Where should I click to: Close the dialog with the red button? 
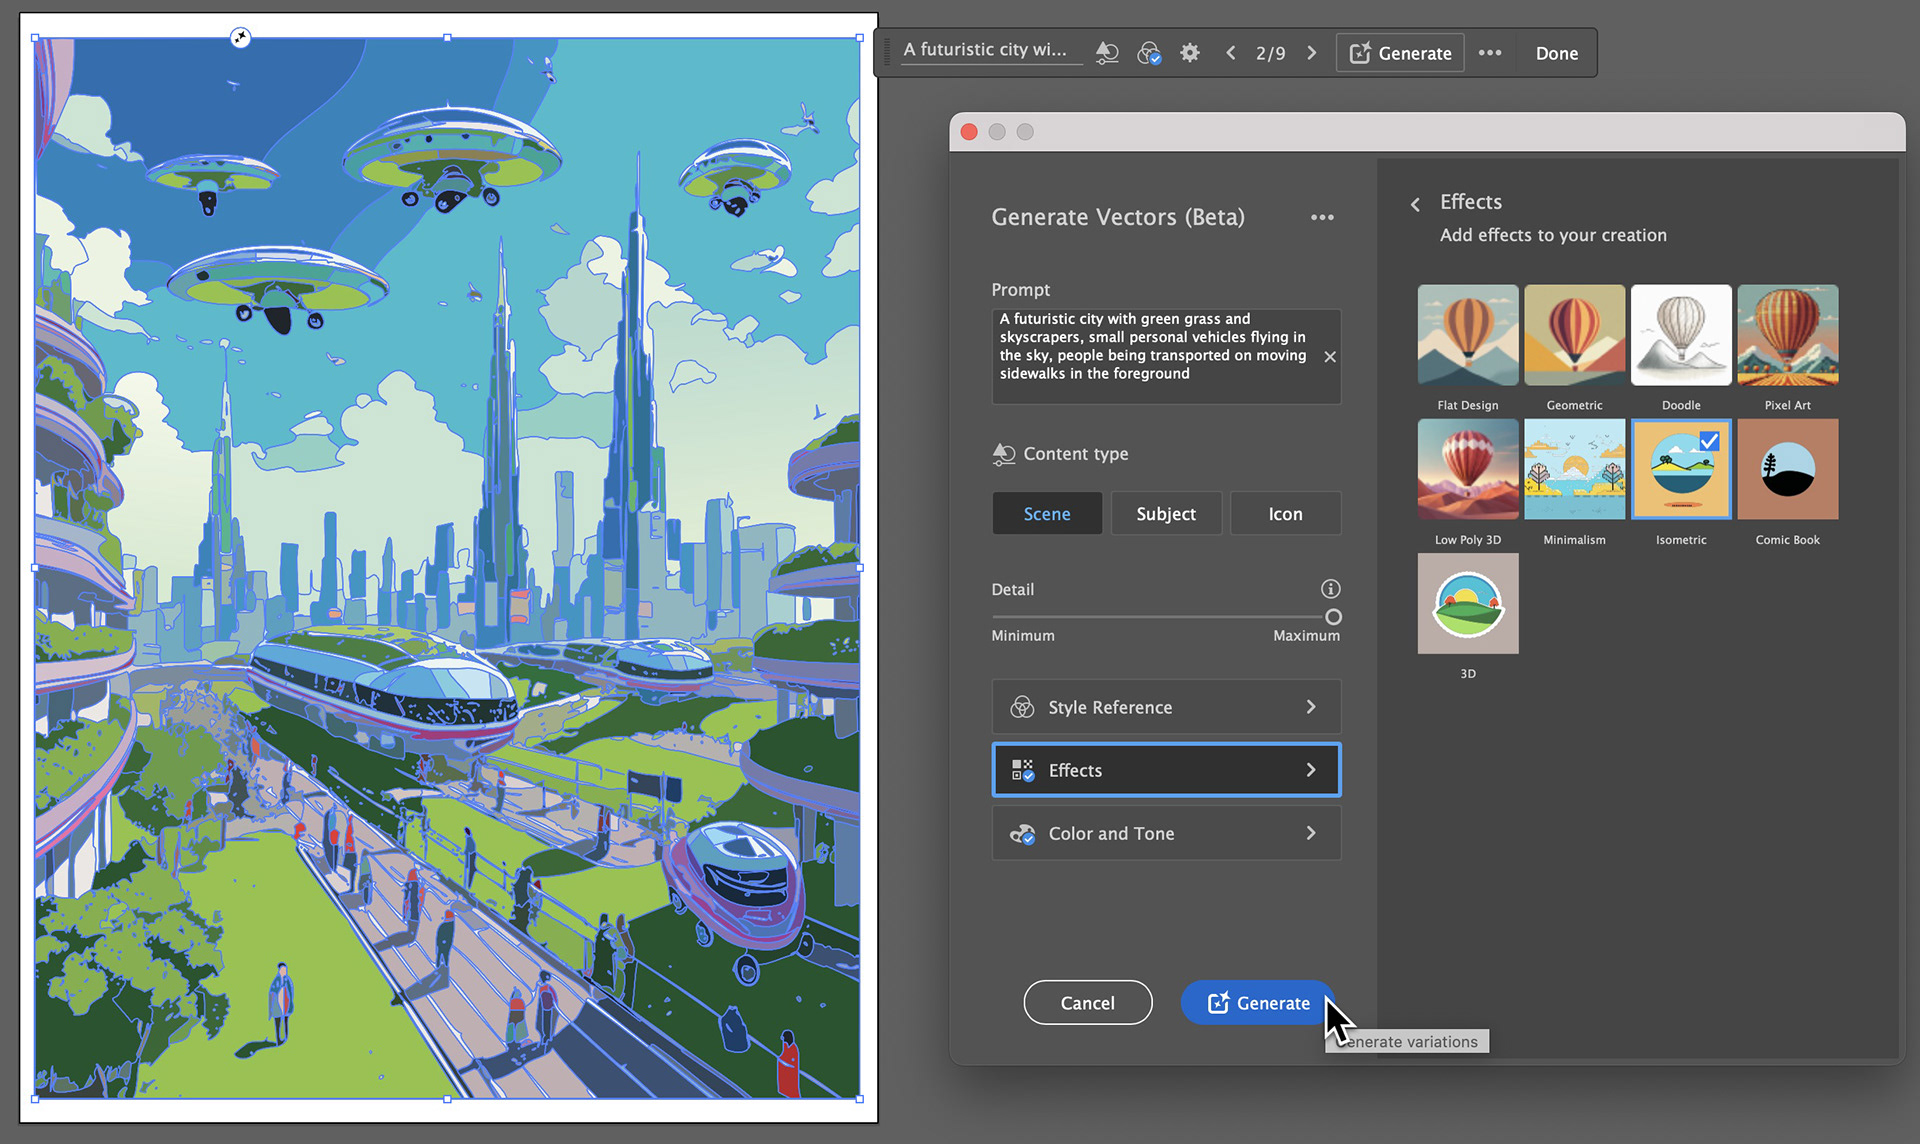pos(968,132)
